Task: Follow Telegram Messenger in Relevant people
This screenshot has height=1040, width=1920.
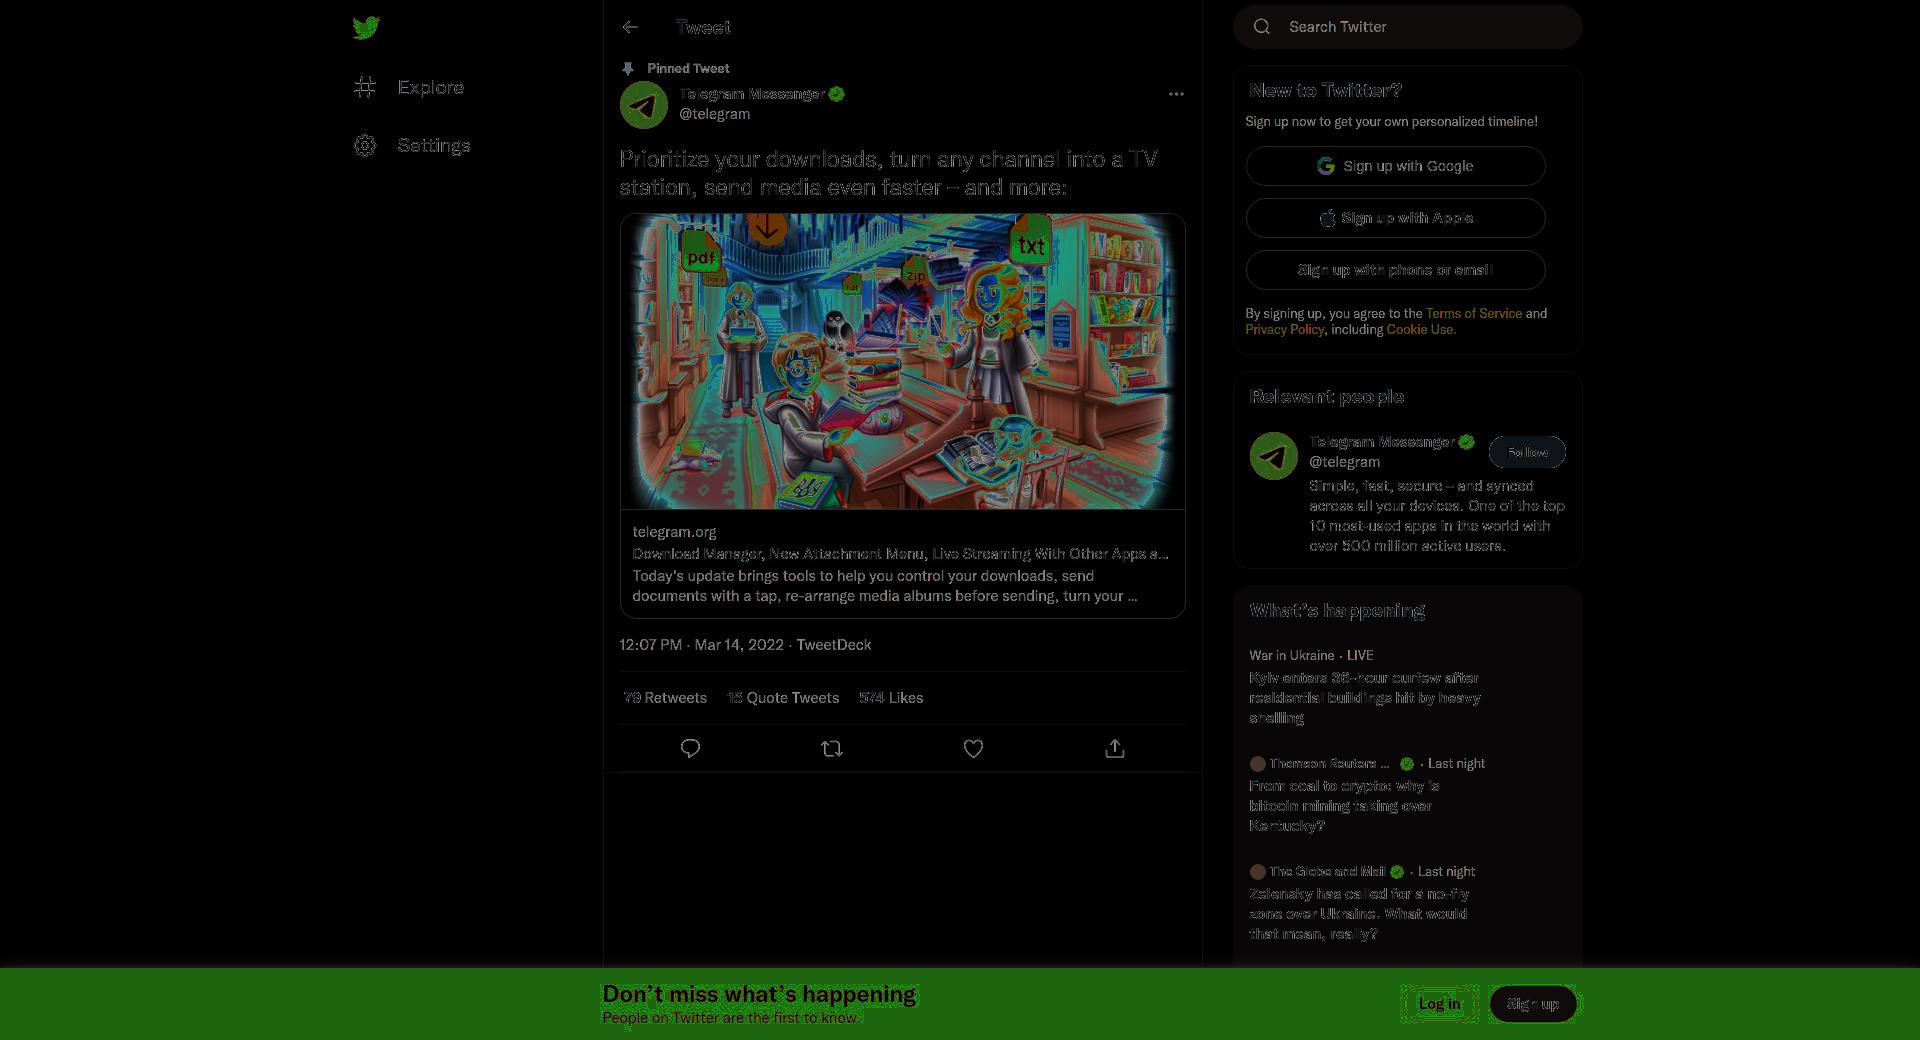Action: pyautogui.click(x=1527, y=452)
